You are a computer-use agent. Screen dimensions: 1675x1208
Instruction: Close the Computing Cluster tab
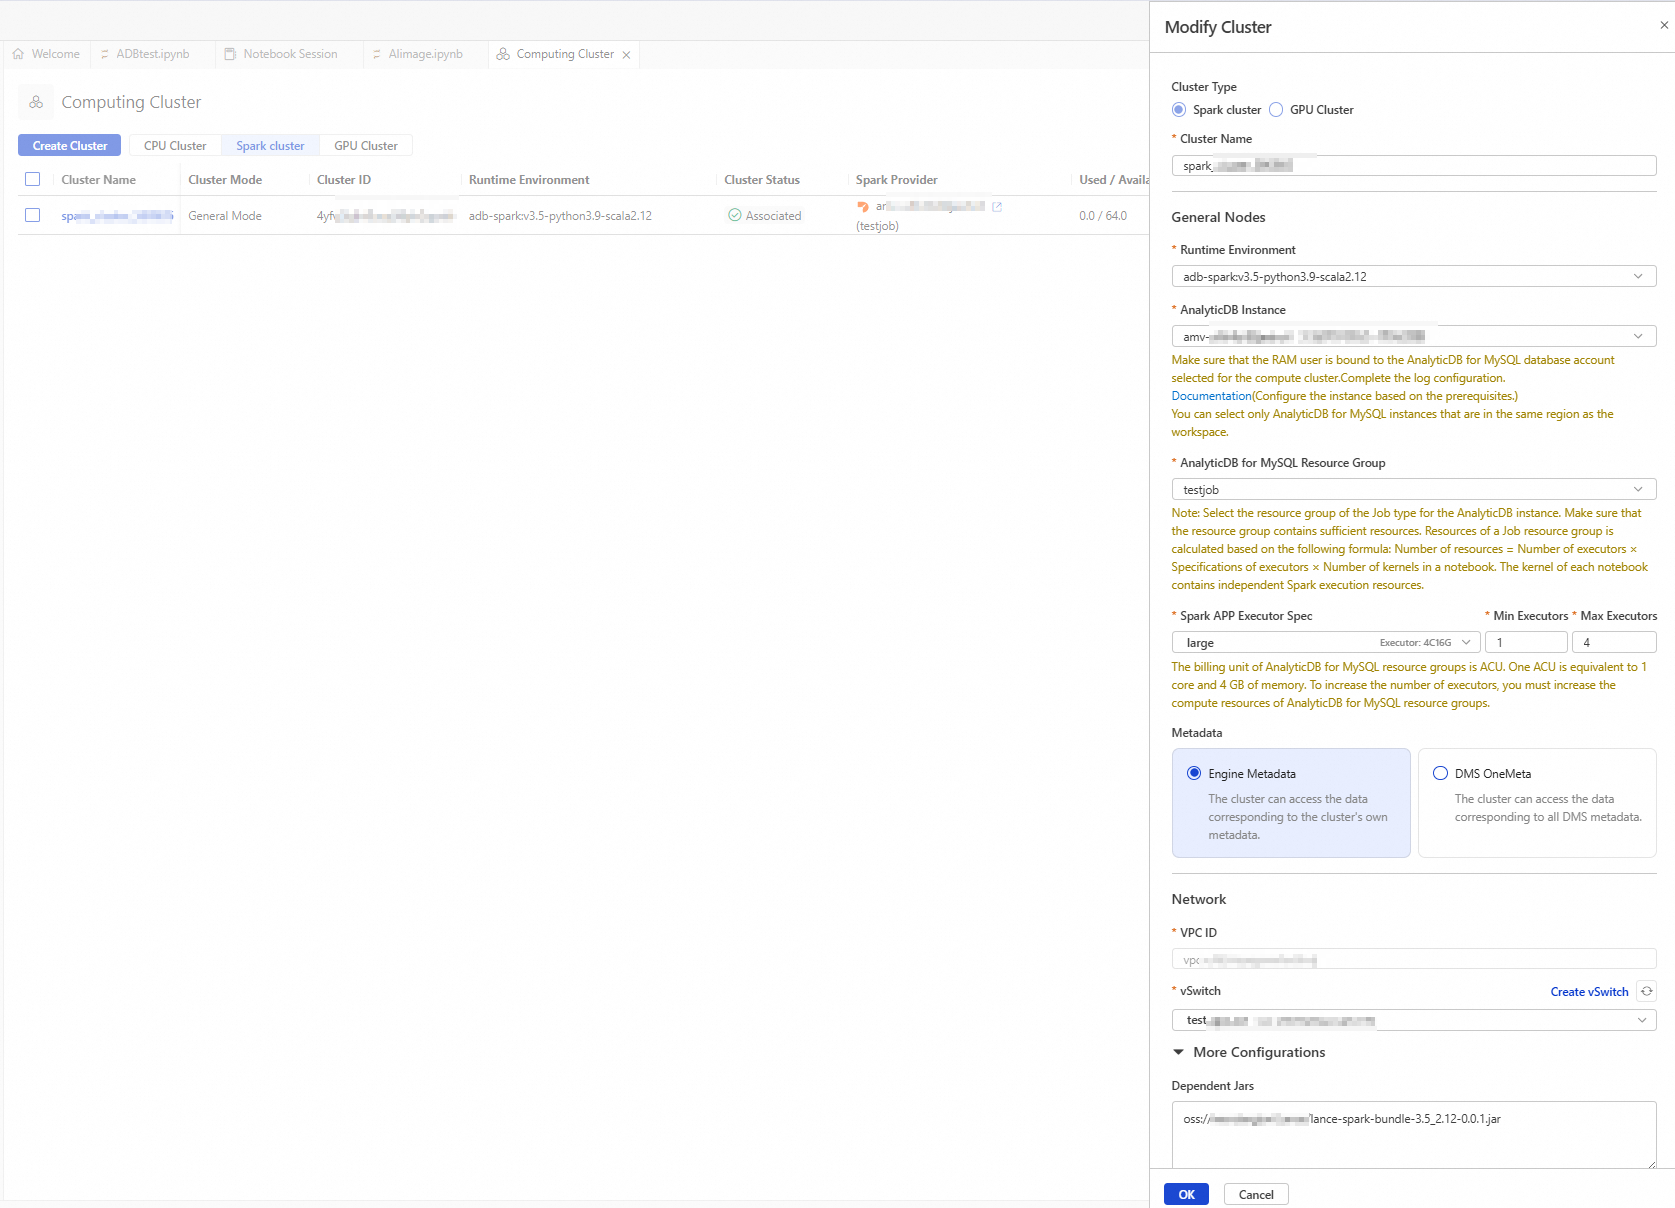(x=626, y=55)
